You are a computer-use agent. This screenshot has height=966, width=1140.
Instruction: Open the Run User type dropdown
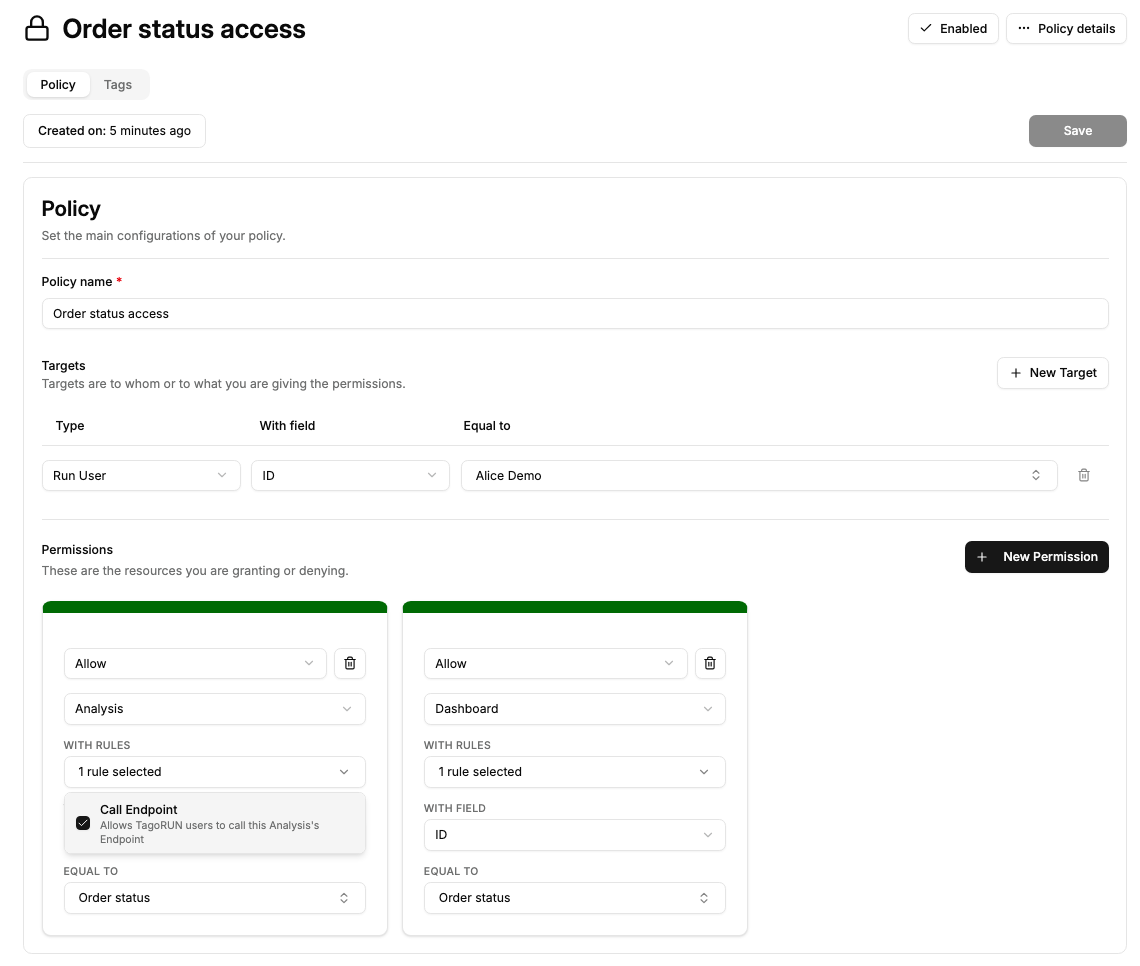[141, 475]
